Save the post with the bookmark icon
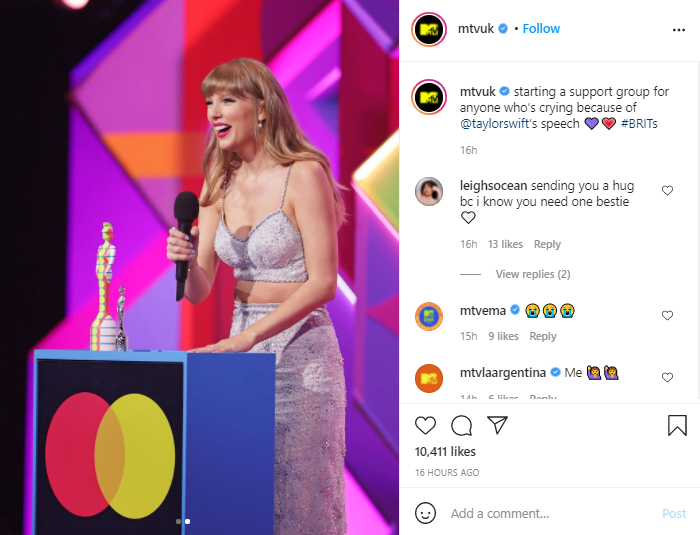 [x=677, y=425]
